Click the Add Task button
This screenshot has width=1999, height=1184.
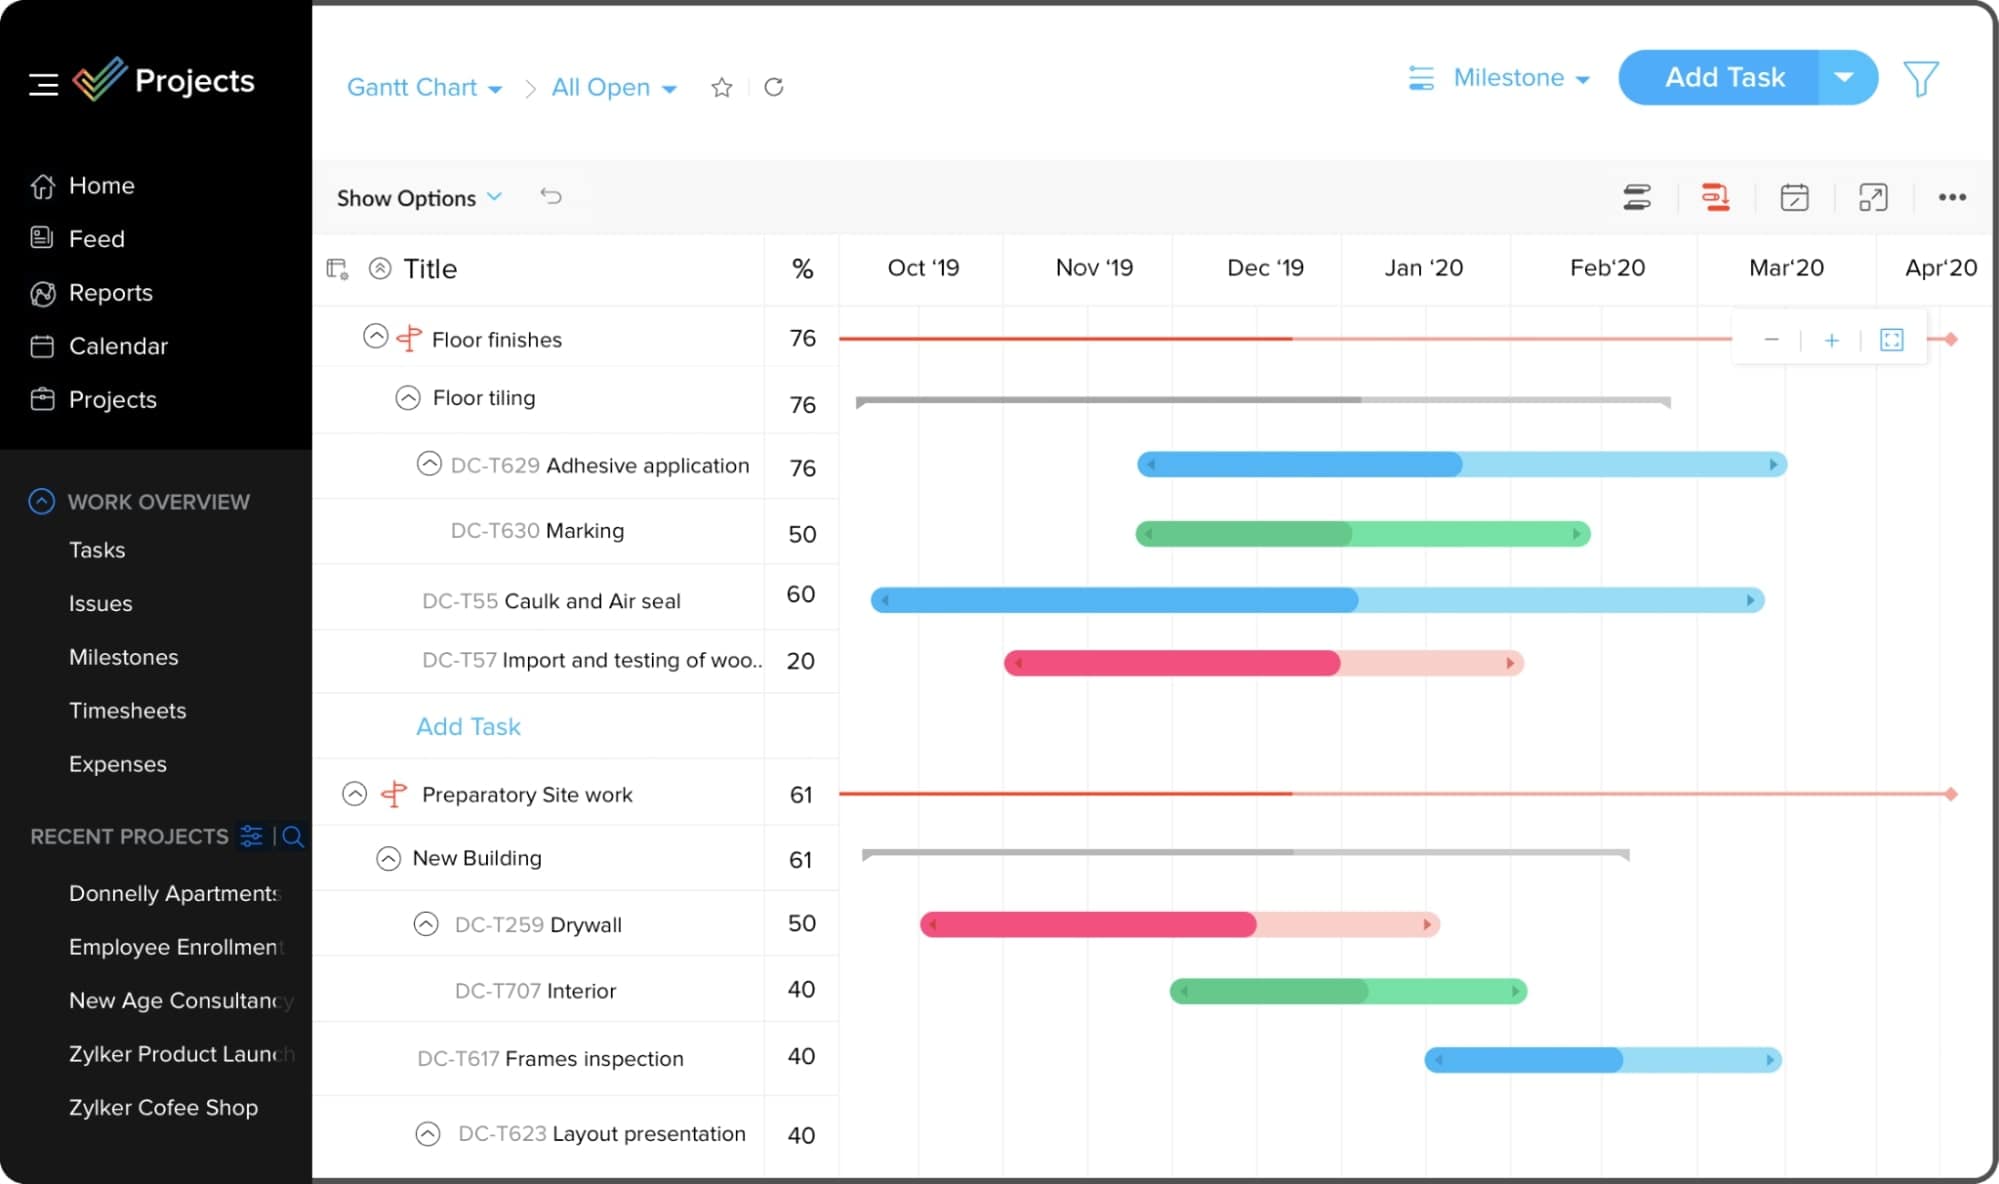pyautogui.click(x=1724, y=78)
